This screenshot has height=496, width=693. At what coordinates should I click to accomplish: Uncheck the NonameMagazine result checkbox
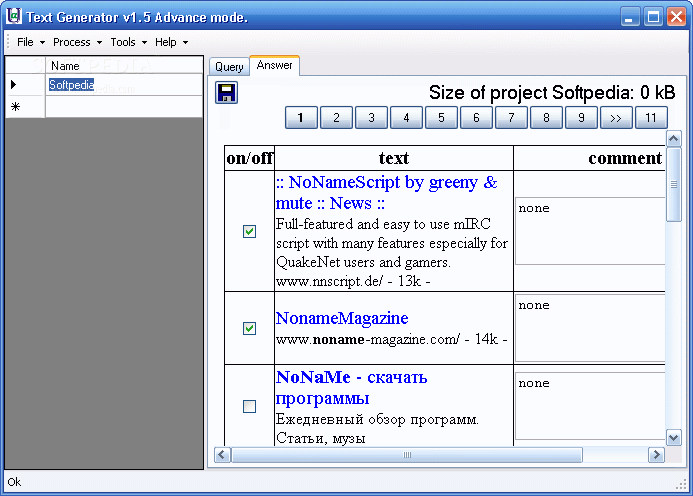pyautogui.click(x=249, y=328)
